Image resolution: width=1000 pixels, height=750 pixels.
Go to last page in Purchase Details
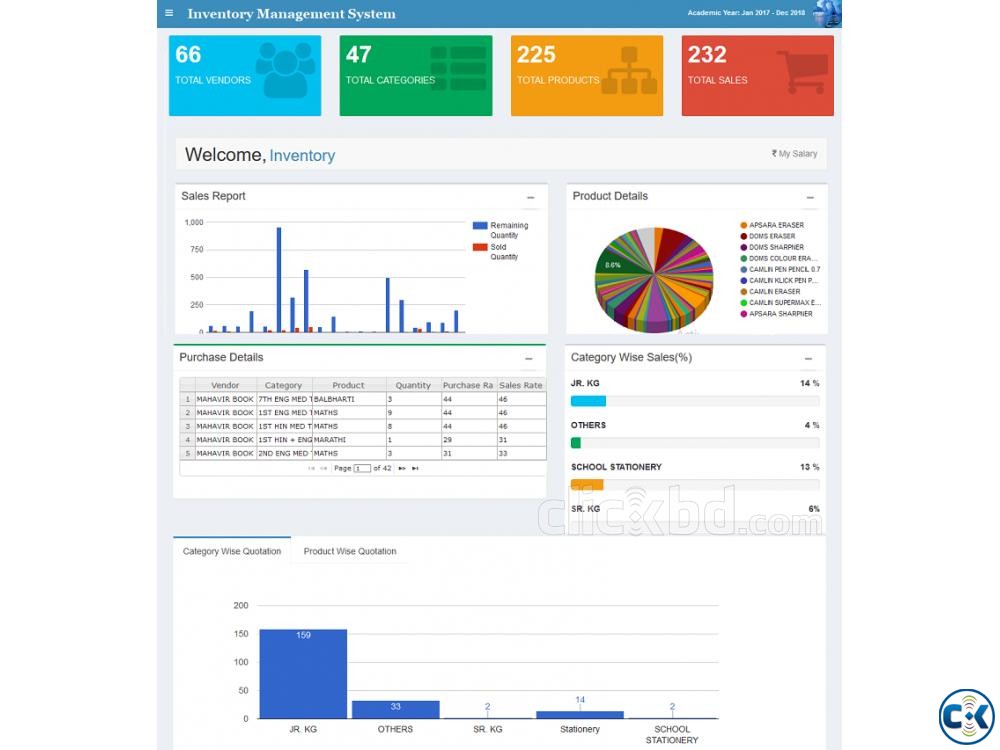click(415, 468)
